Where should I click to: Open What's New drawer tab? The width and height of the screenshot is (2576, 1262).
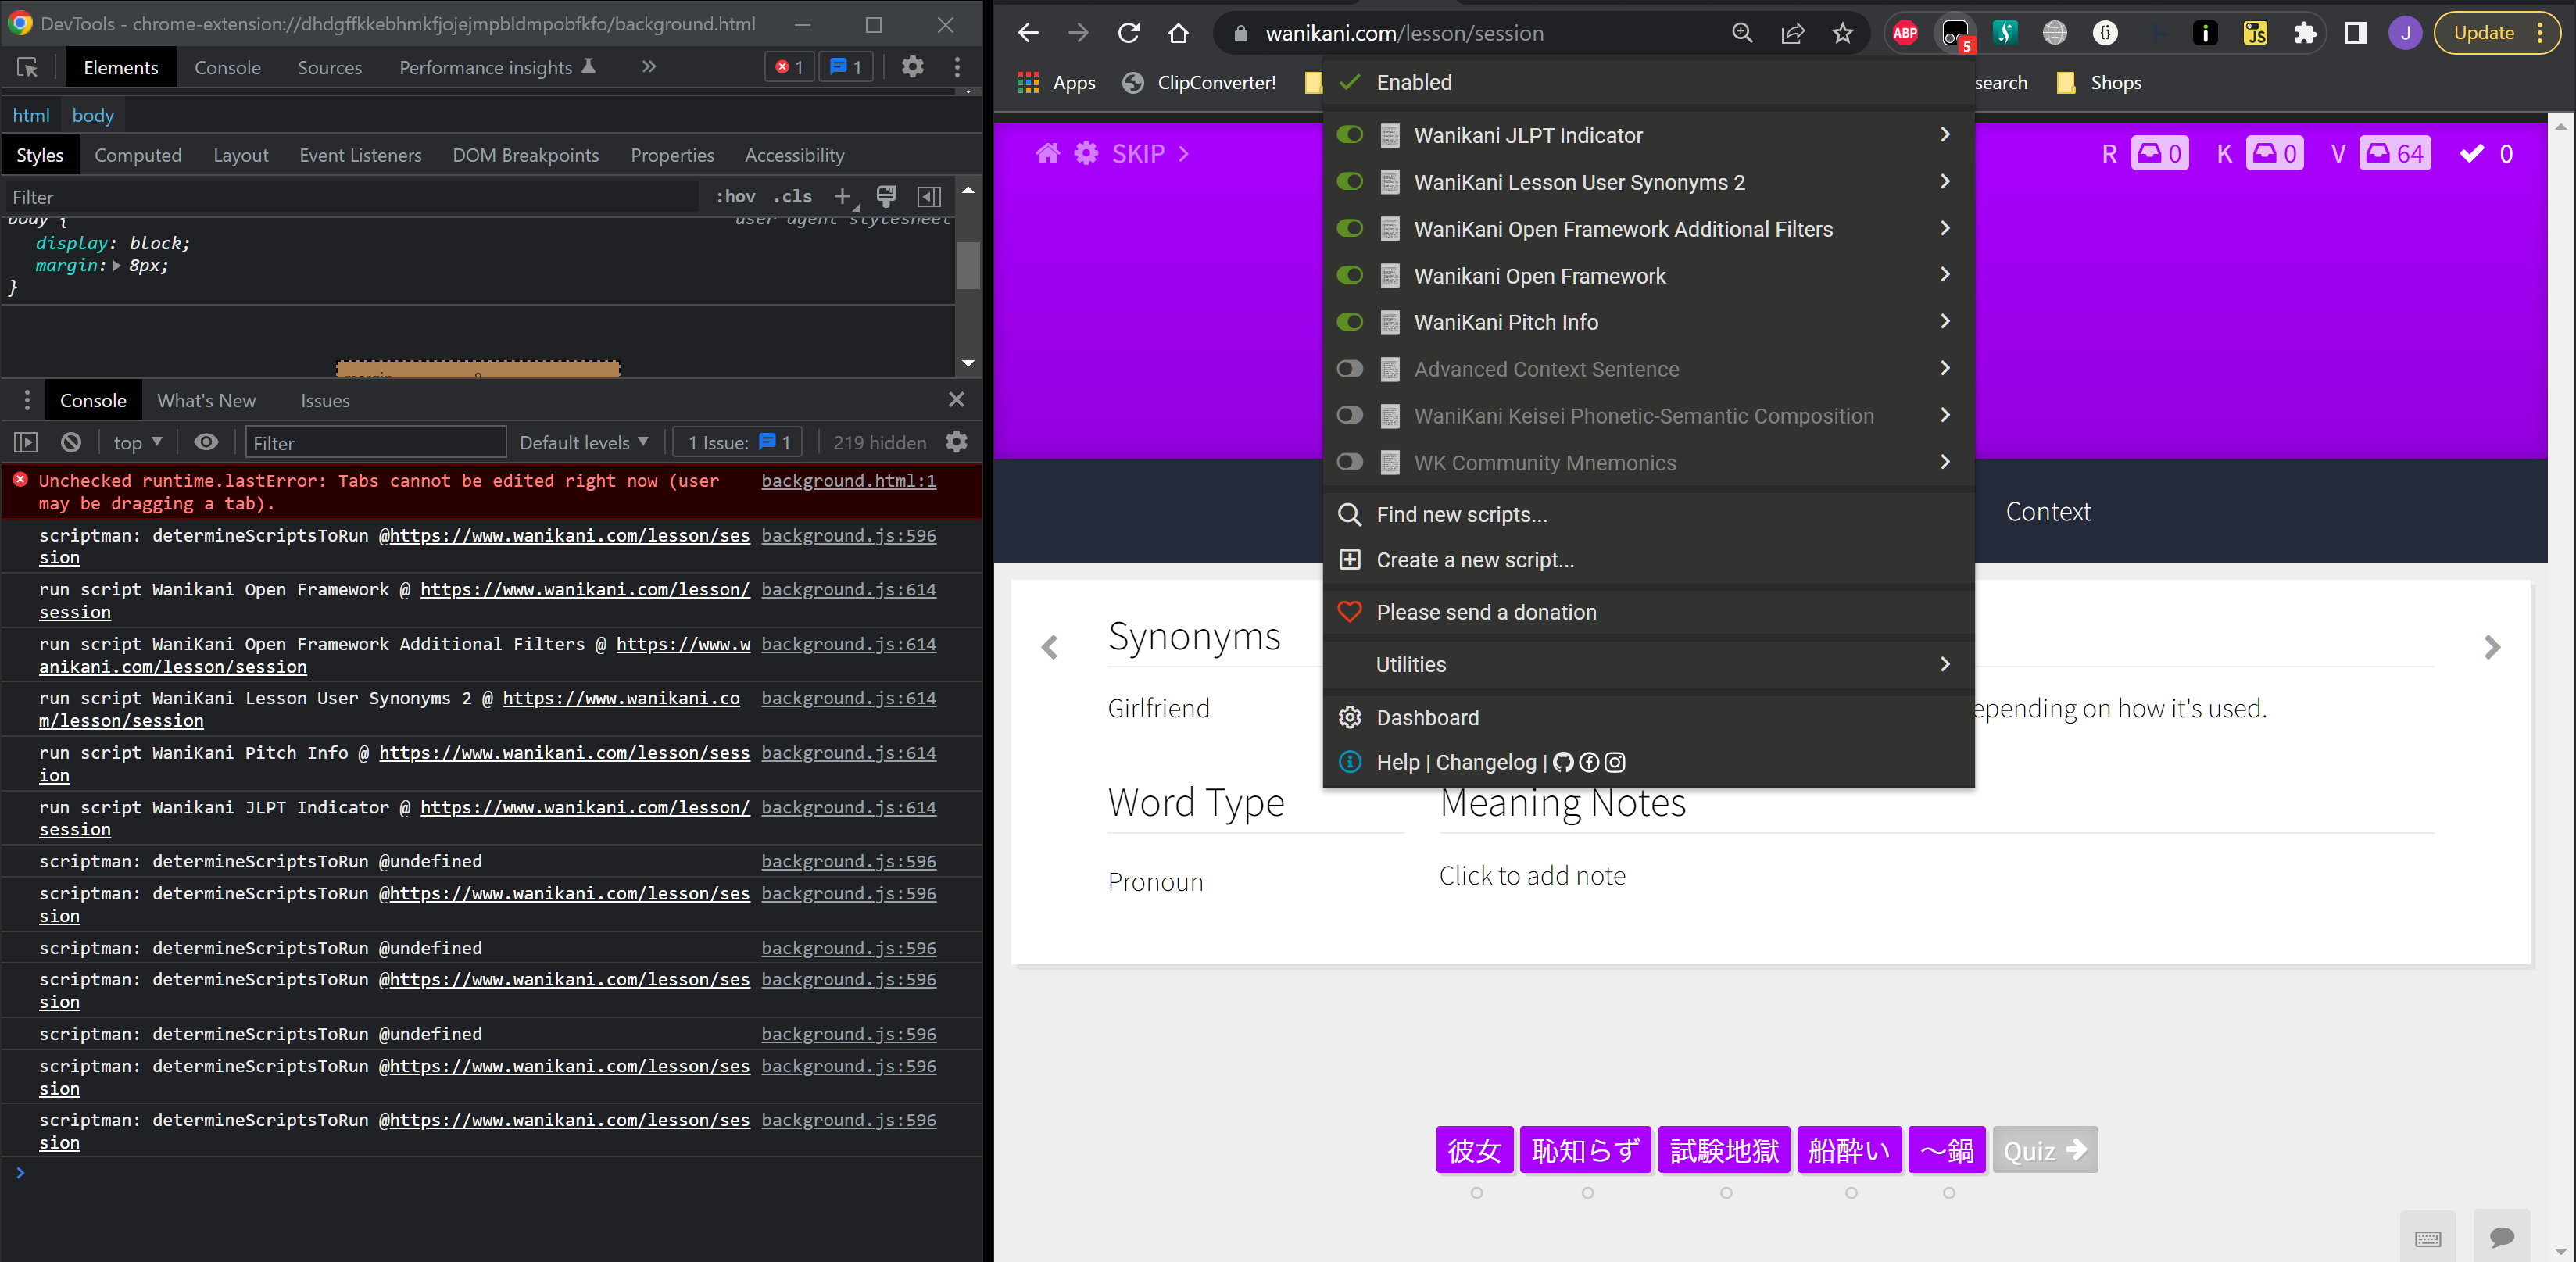(206, 400)
